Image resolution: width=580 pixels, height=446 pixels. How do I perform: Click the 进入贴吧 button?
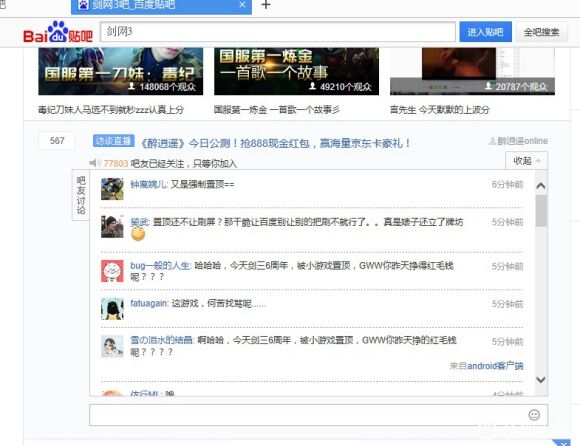(x=485, y=32)
